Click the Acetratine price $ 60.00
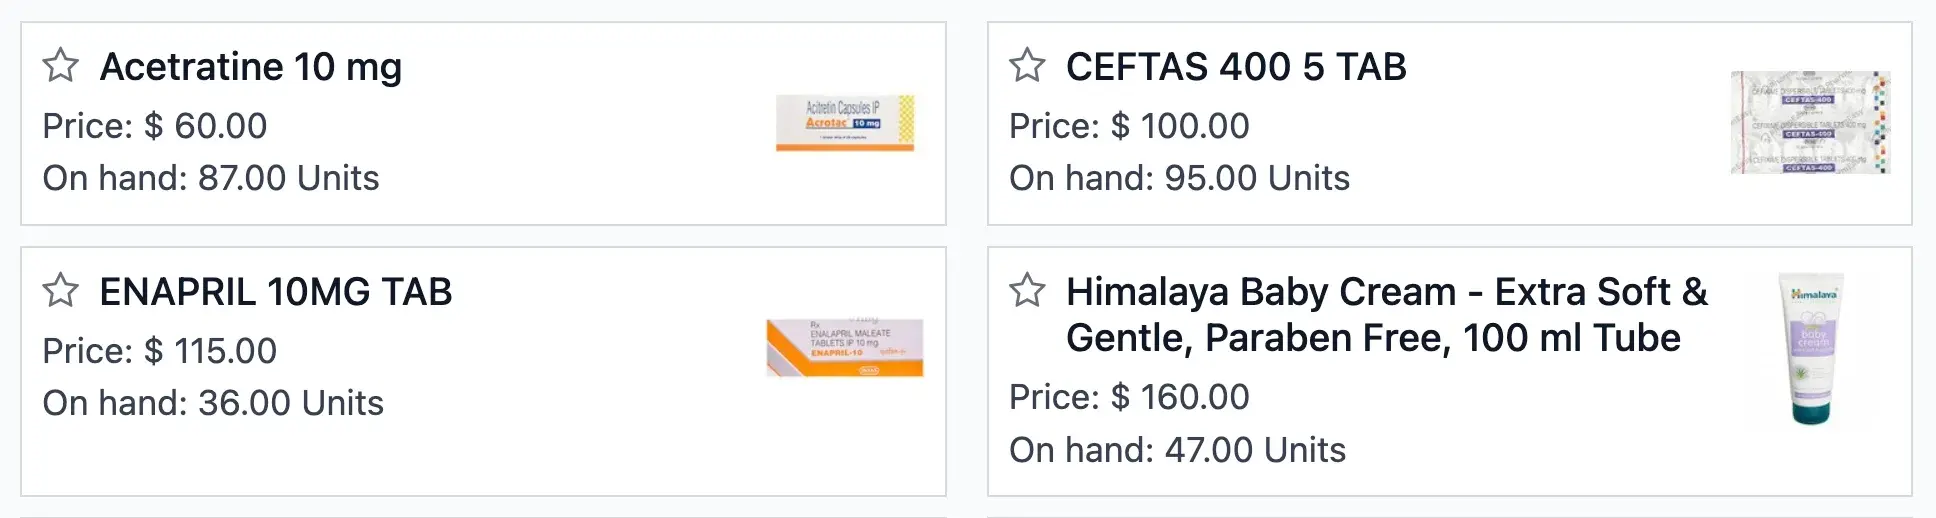 [x=155, y=126]
